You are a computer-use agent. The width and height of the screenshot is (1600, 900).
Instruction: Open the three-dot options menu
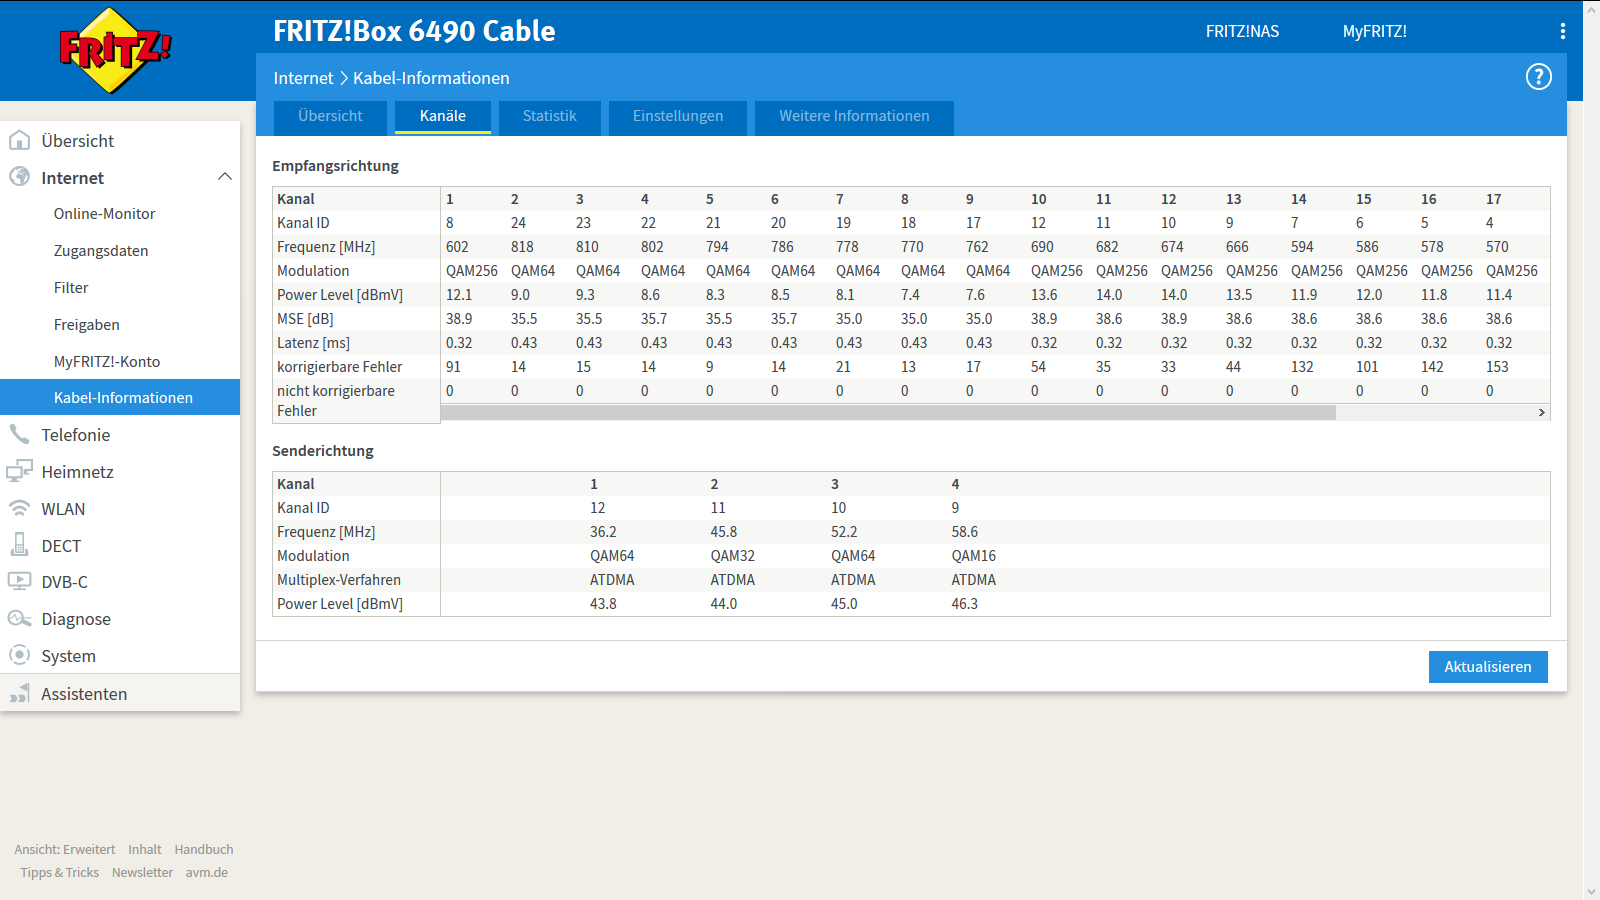1562,31
